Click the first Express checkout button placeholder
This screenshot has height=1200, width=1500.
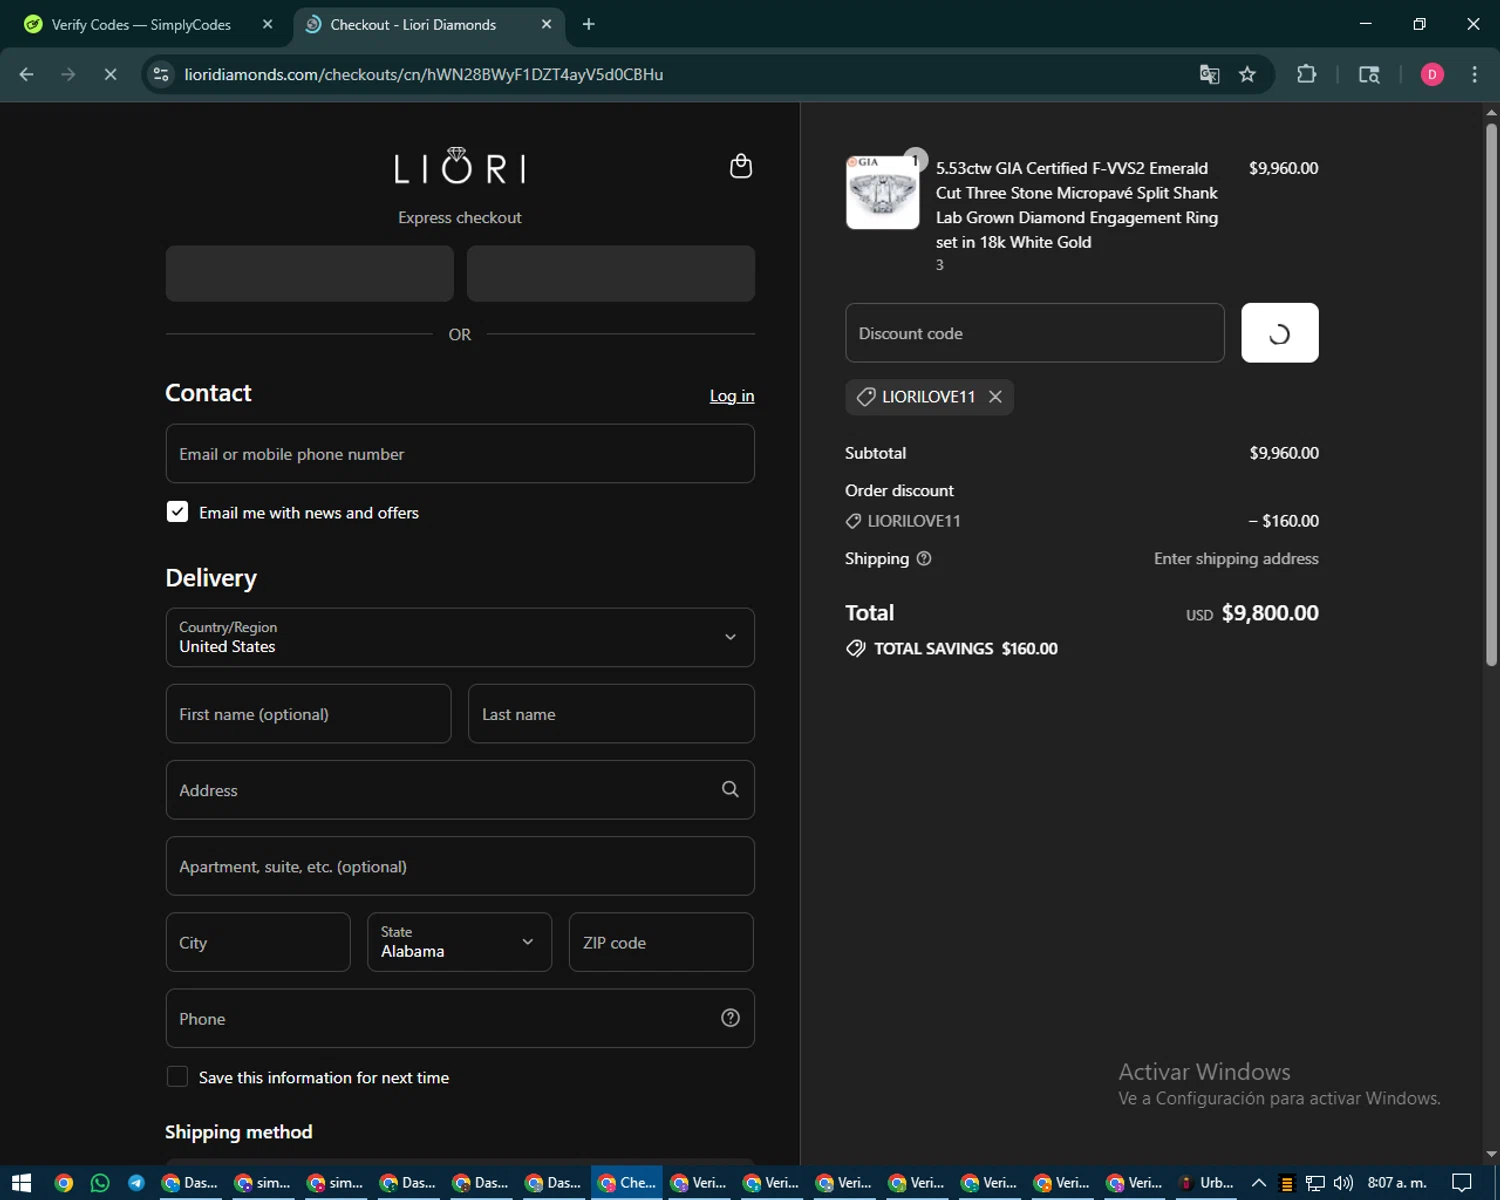(309, 273)
